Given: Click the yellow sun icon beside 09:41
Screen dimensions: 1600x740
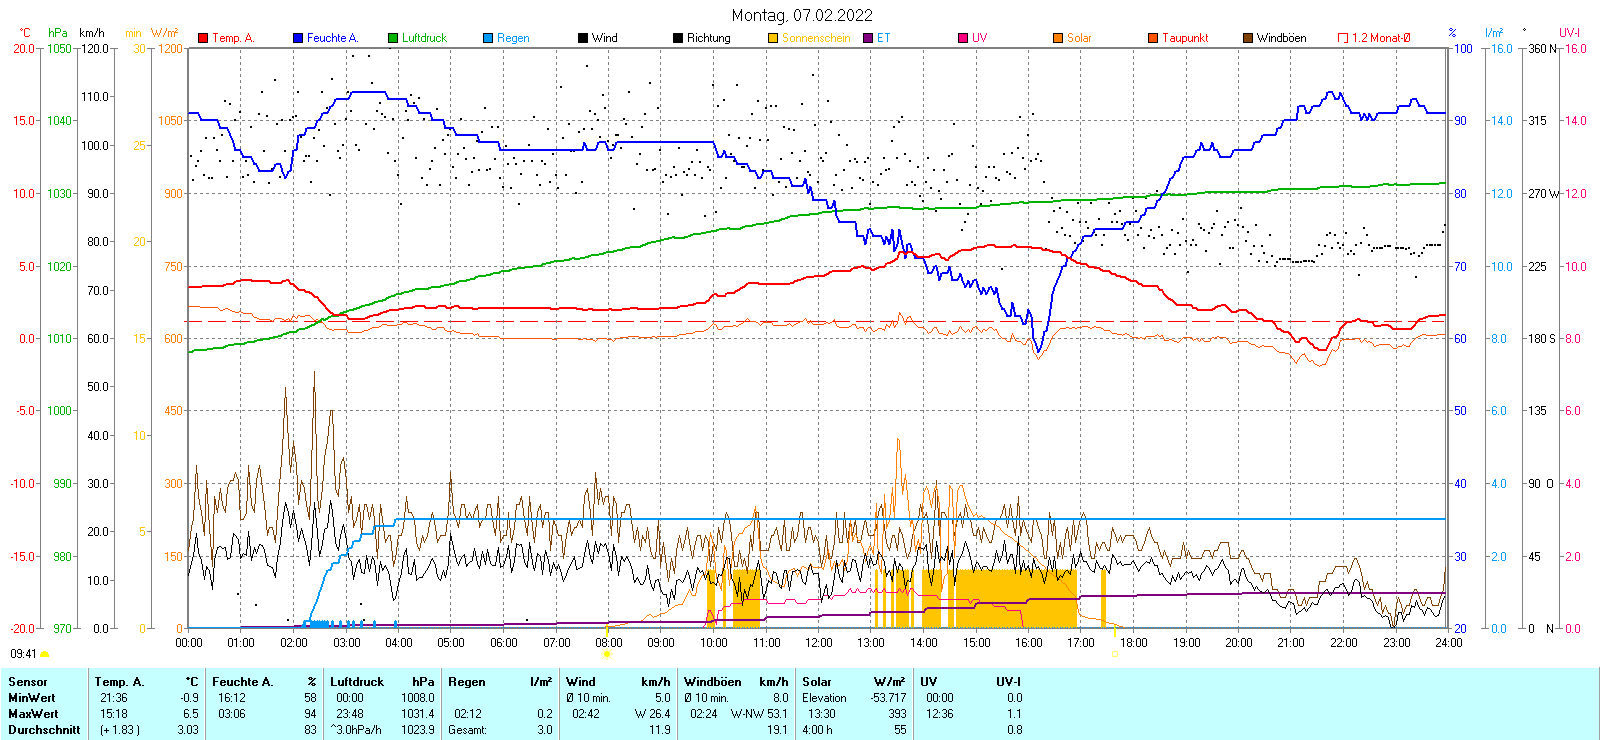Looking at the screenshot, I should [x=44, y=654].
